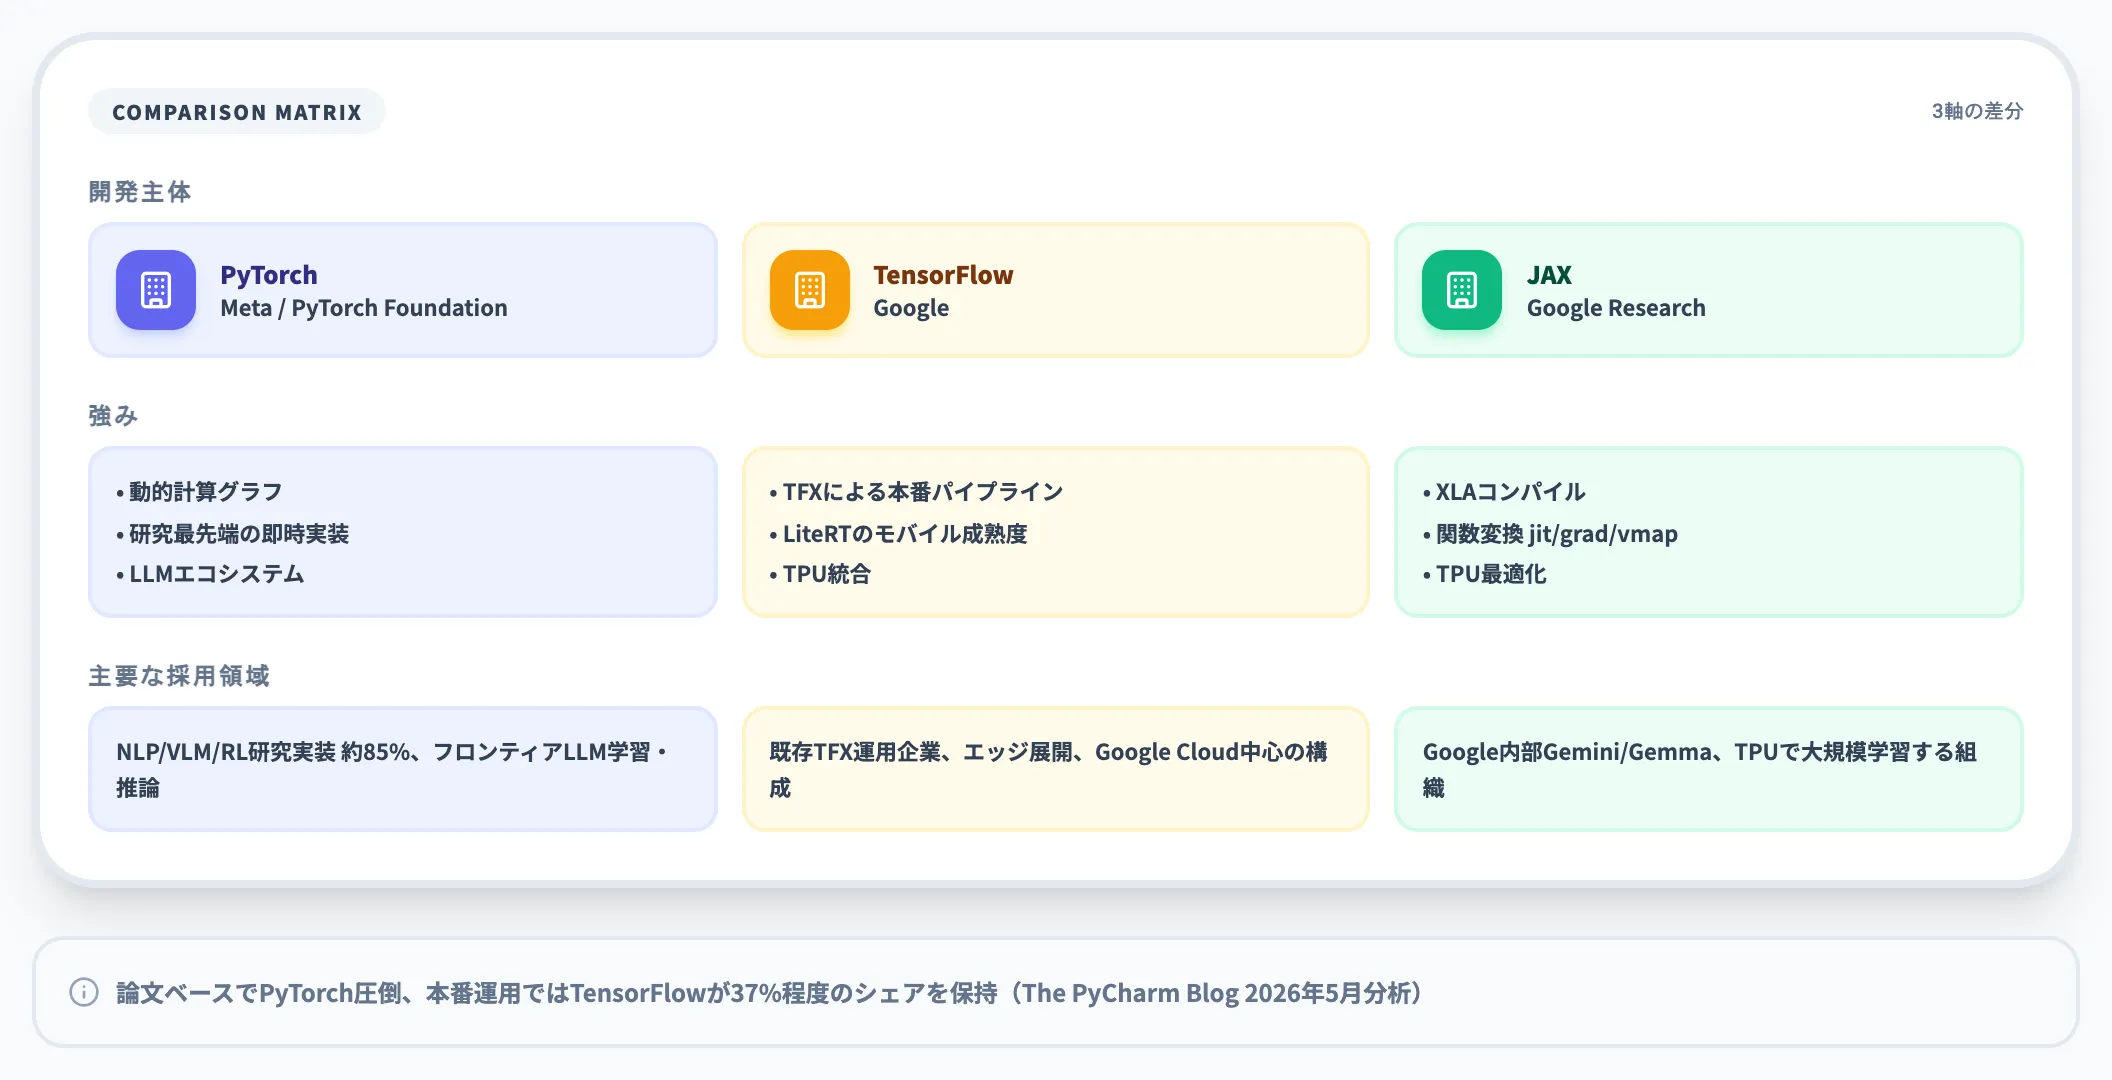Click the '主要な採用領域' section heading
The height and width of the screenshot is (1080, 2112).
(179, 676)
